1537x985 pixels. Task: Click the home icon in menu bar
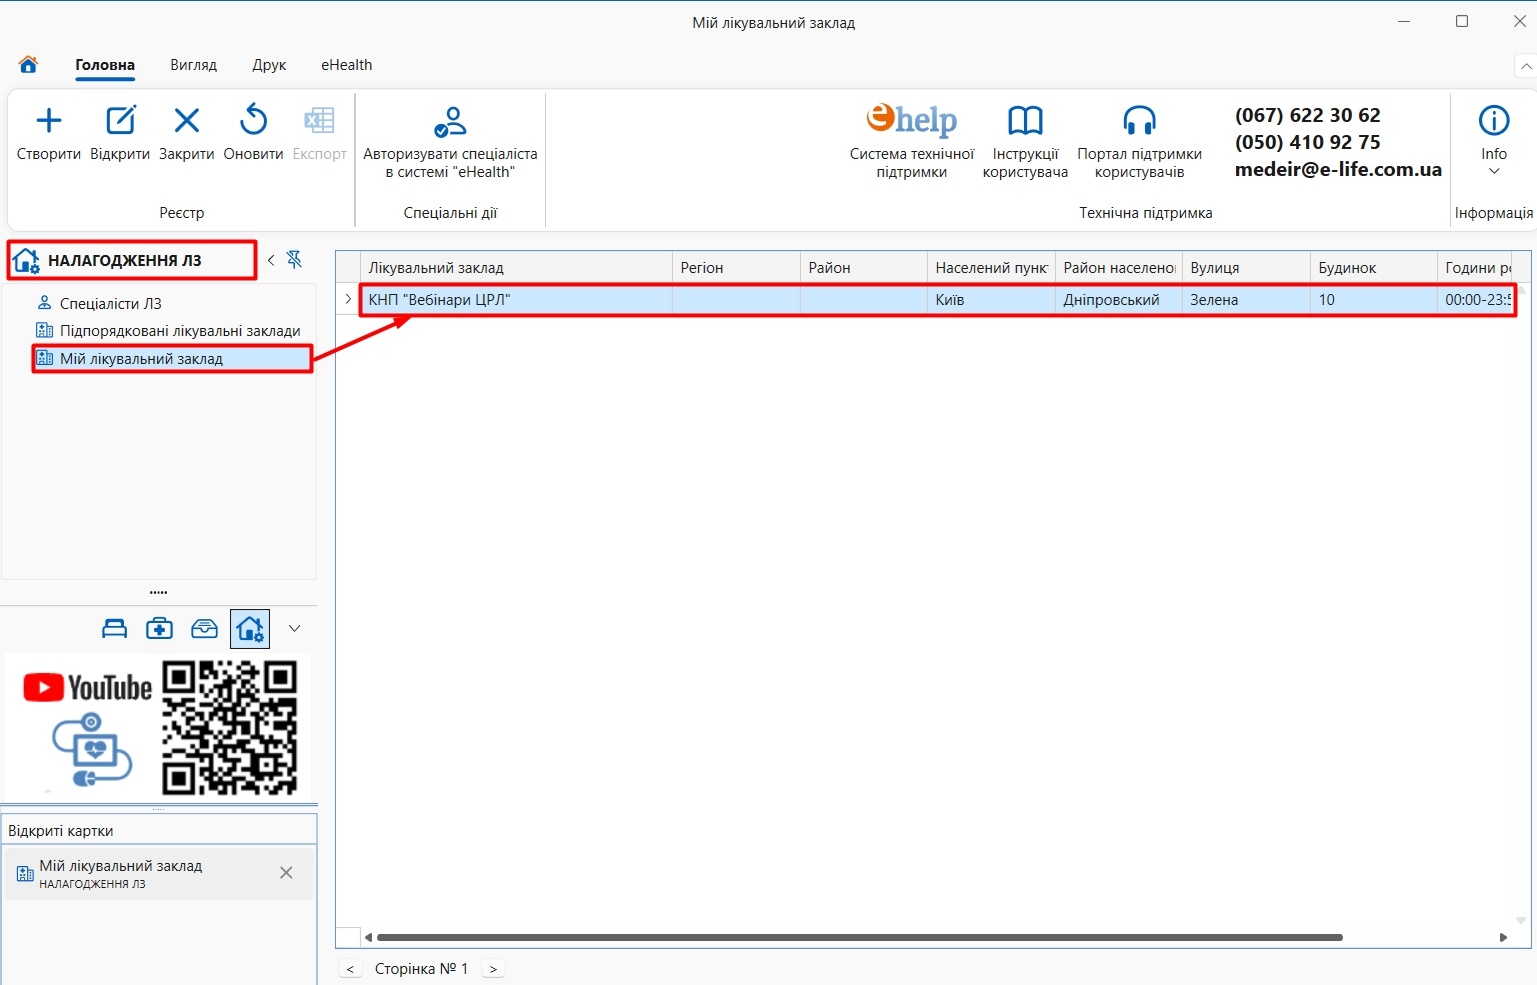pyautogui.click(x=28, y=65)
